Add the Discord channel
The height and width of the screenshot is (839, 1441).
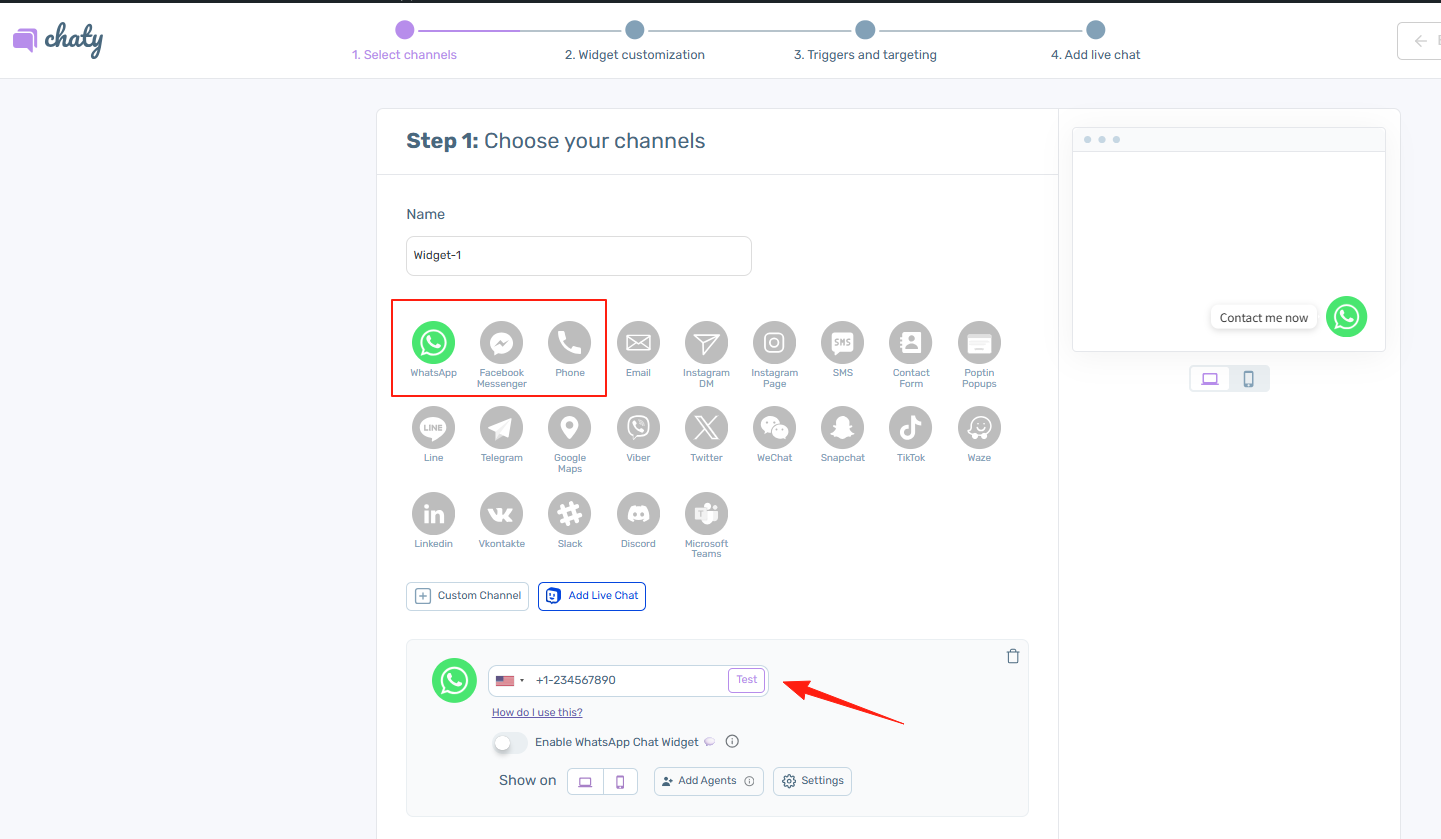[x=638, y=514]
